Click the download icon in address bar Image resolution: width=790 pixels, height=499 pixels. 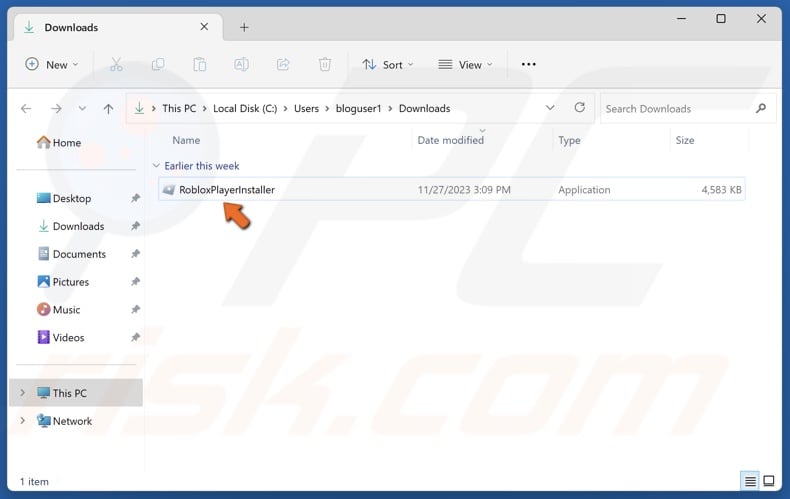[139, 108]
